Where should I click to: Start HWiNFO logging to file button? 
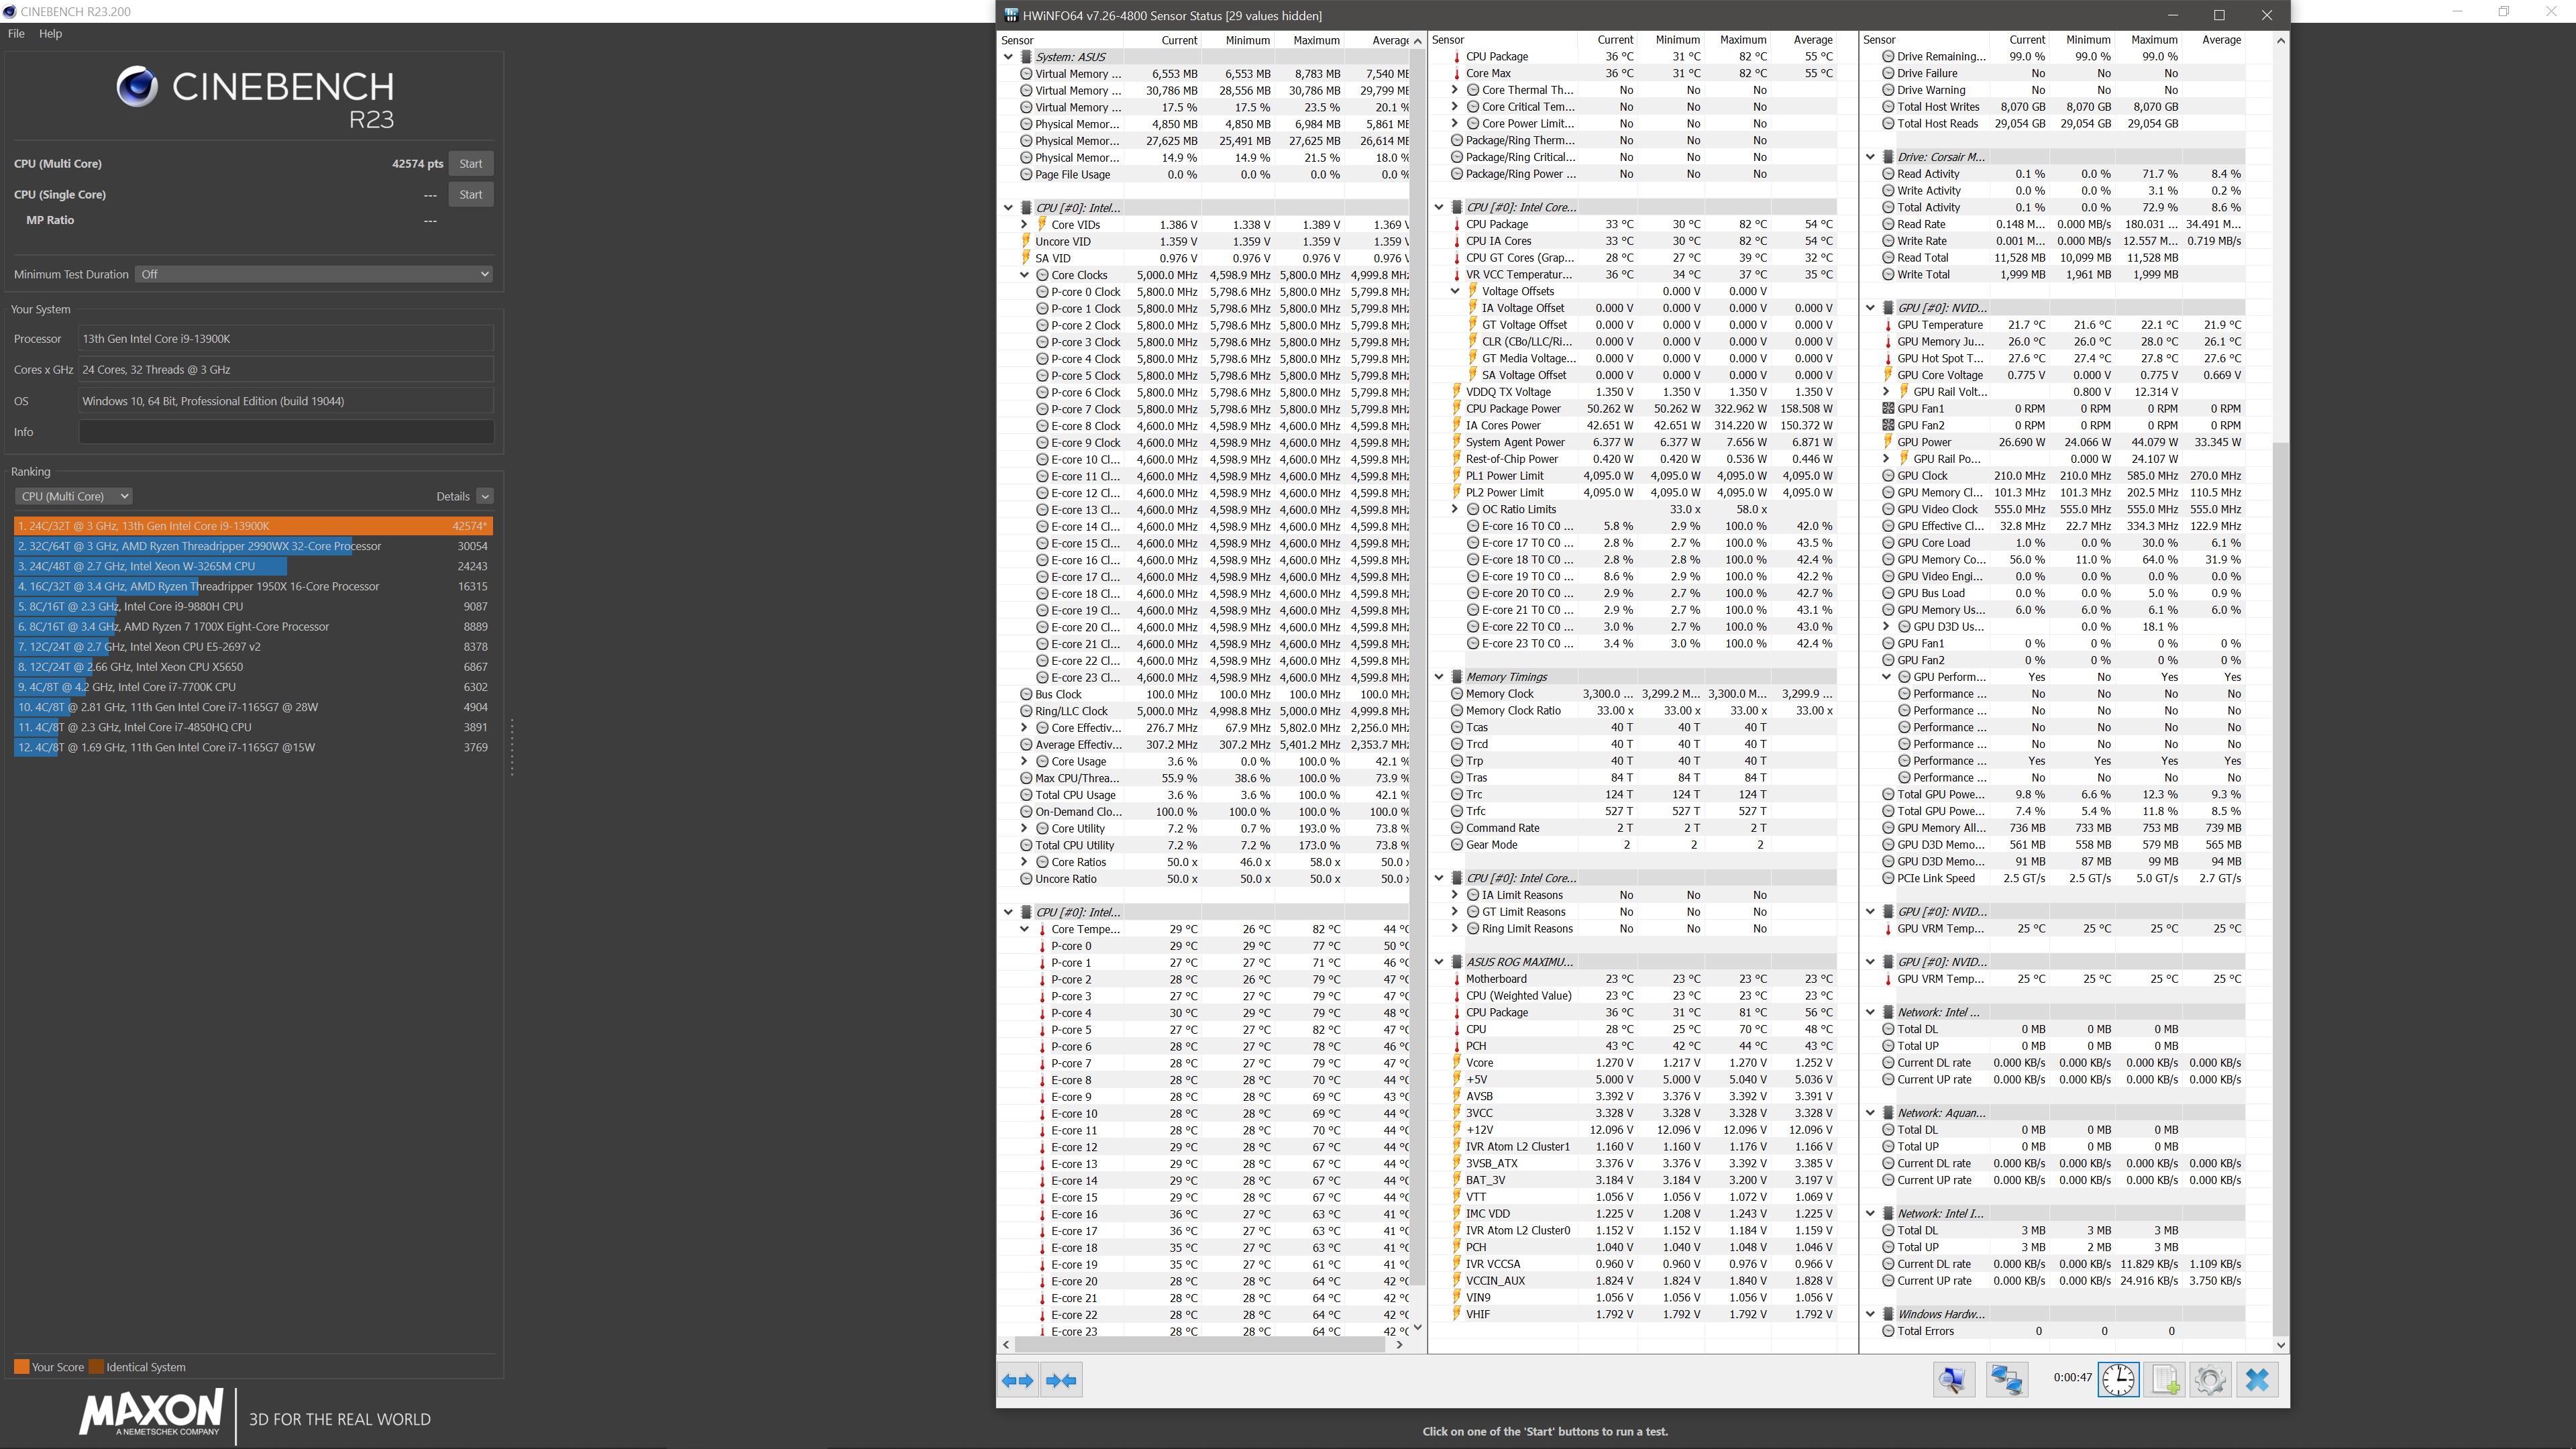click(x=2164, y=1380)
